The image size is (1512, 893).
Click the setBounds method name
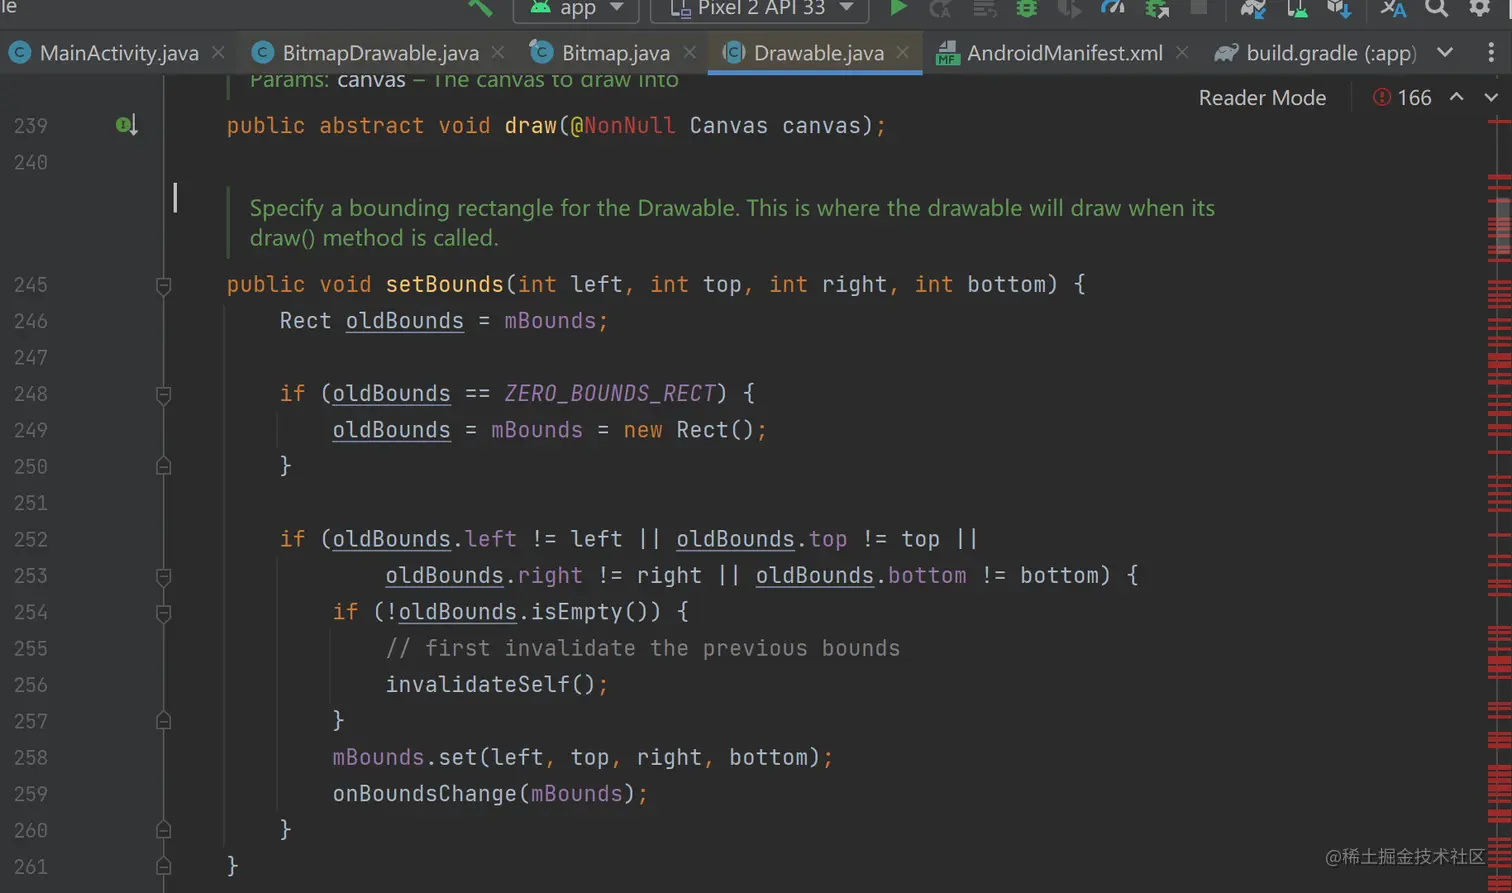444,285
